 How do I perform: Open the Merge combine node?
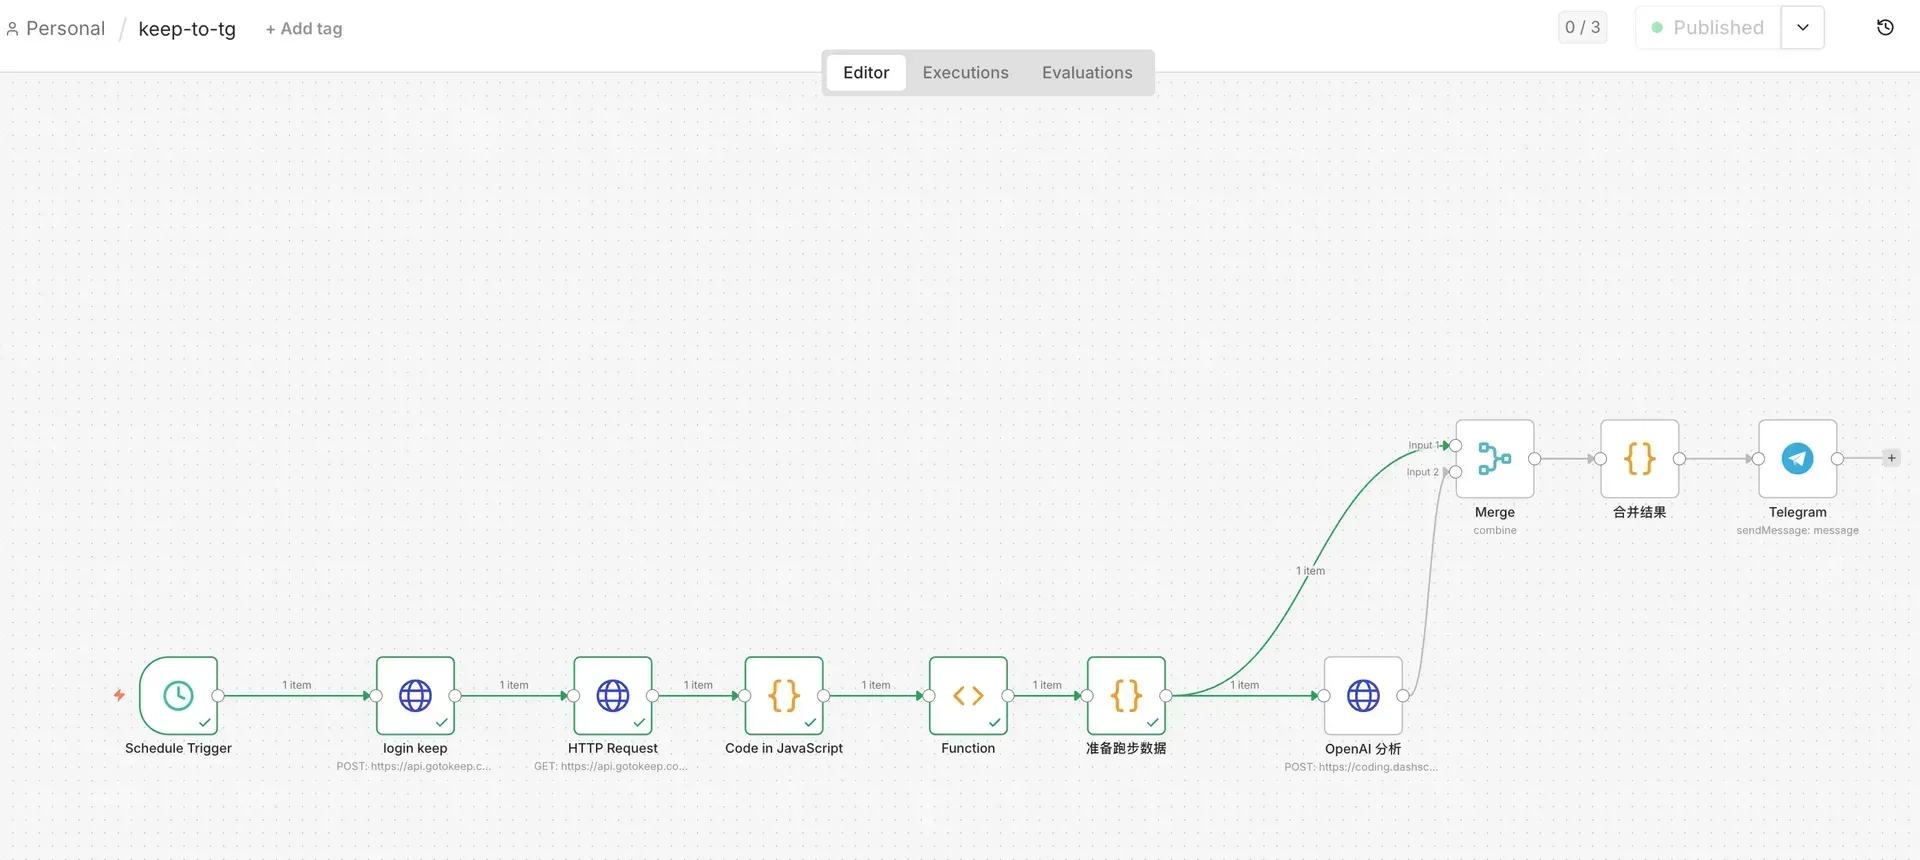[x=1494, y=459]
